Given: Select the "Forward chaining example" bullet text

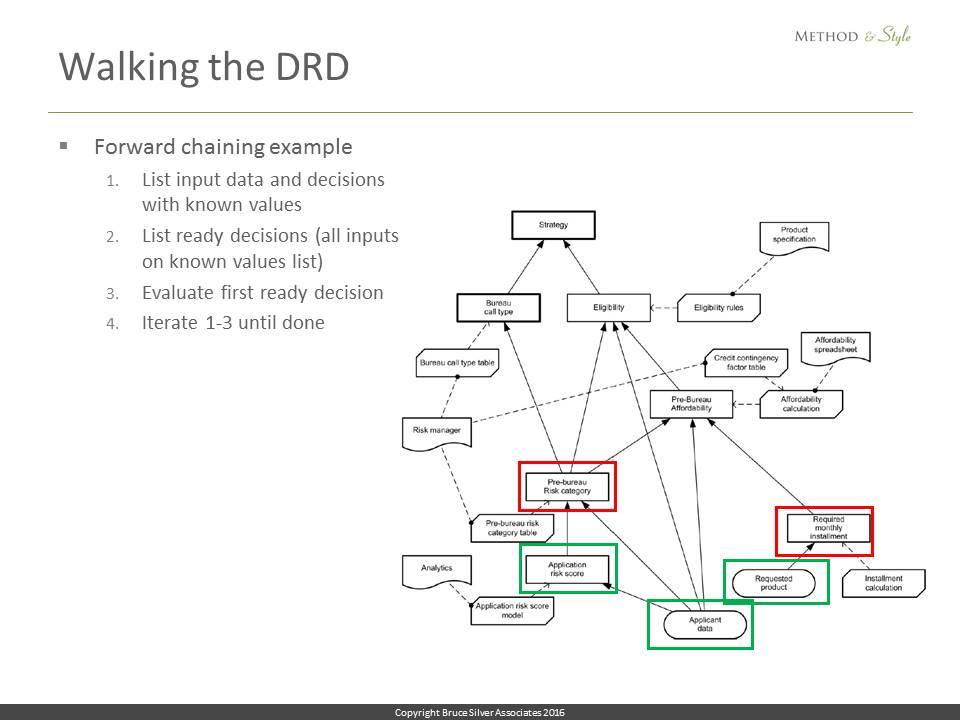Looking at the screenshot, I should tap(223, 147).
